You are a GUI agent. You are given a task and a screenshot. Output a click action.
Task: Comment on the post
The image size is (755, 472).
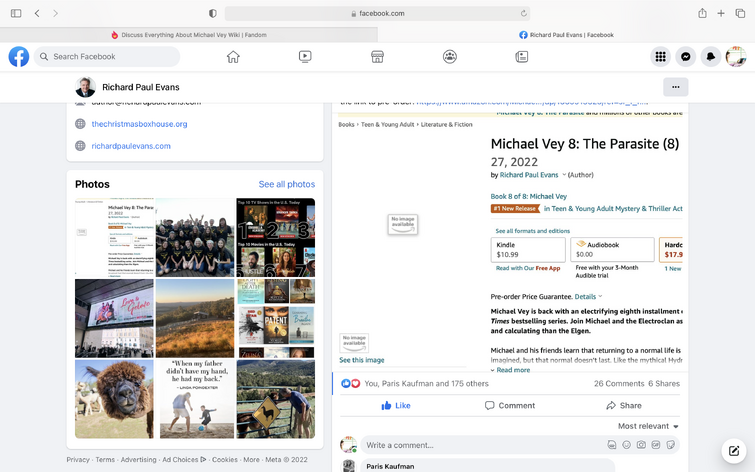click(x=510, y=406)
